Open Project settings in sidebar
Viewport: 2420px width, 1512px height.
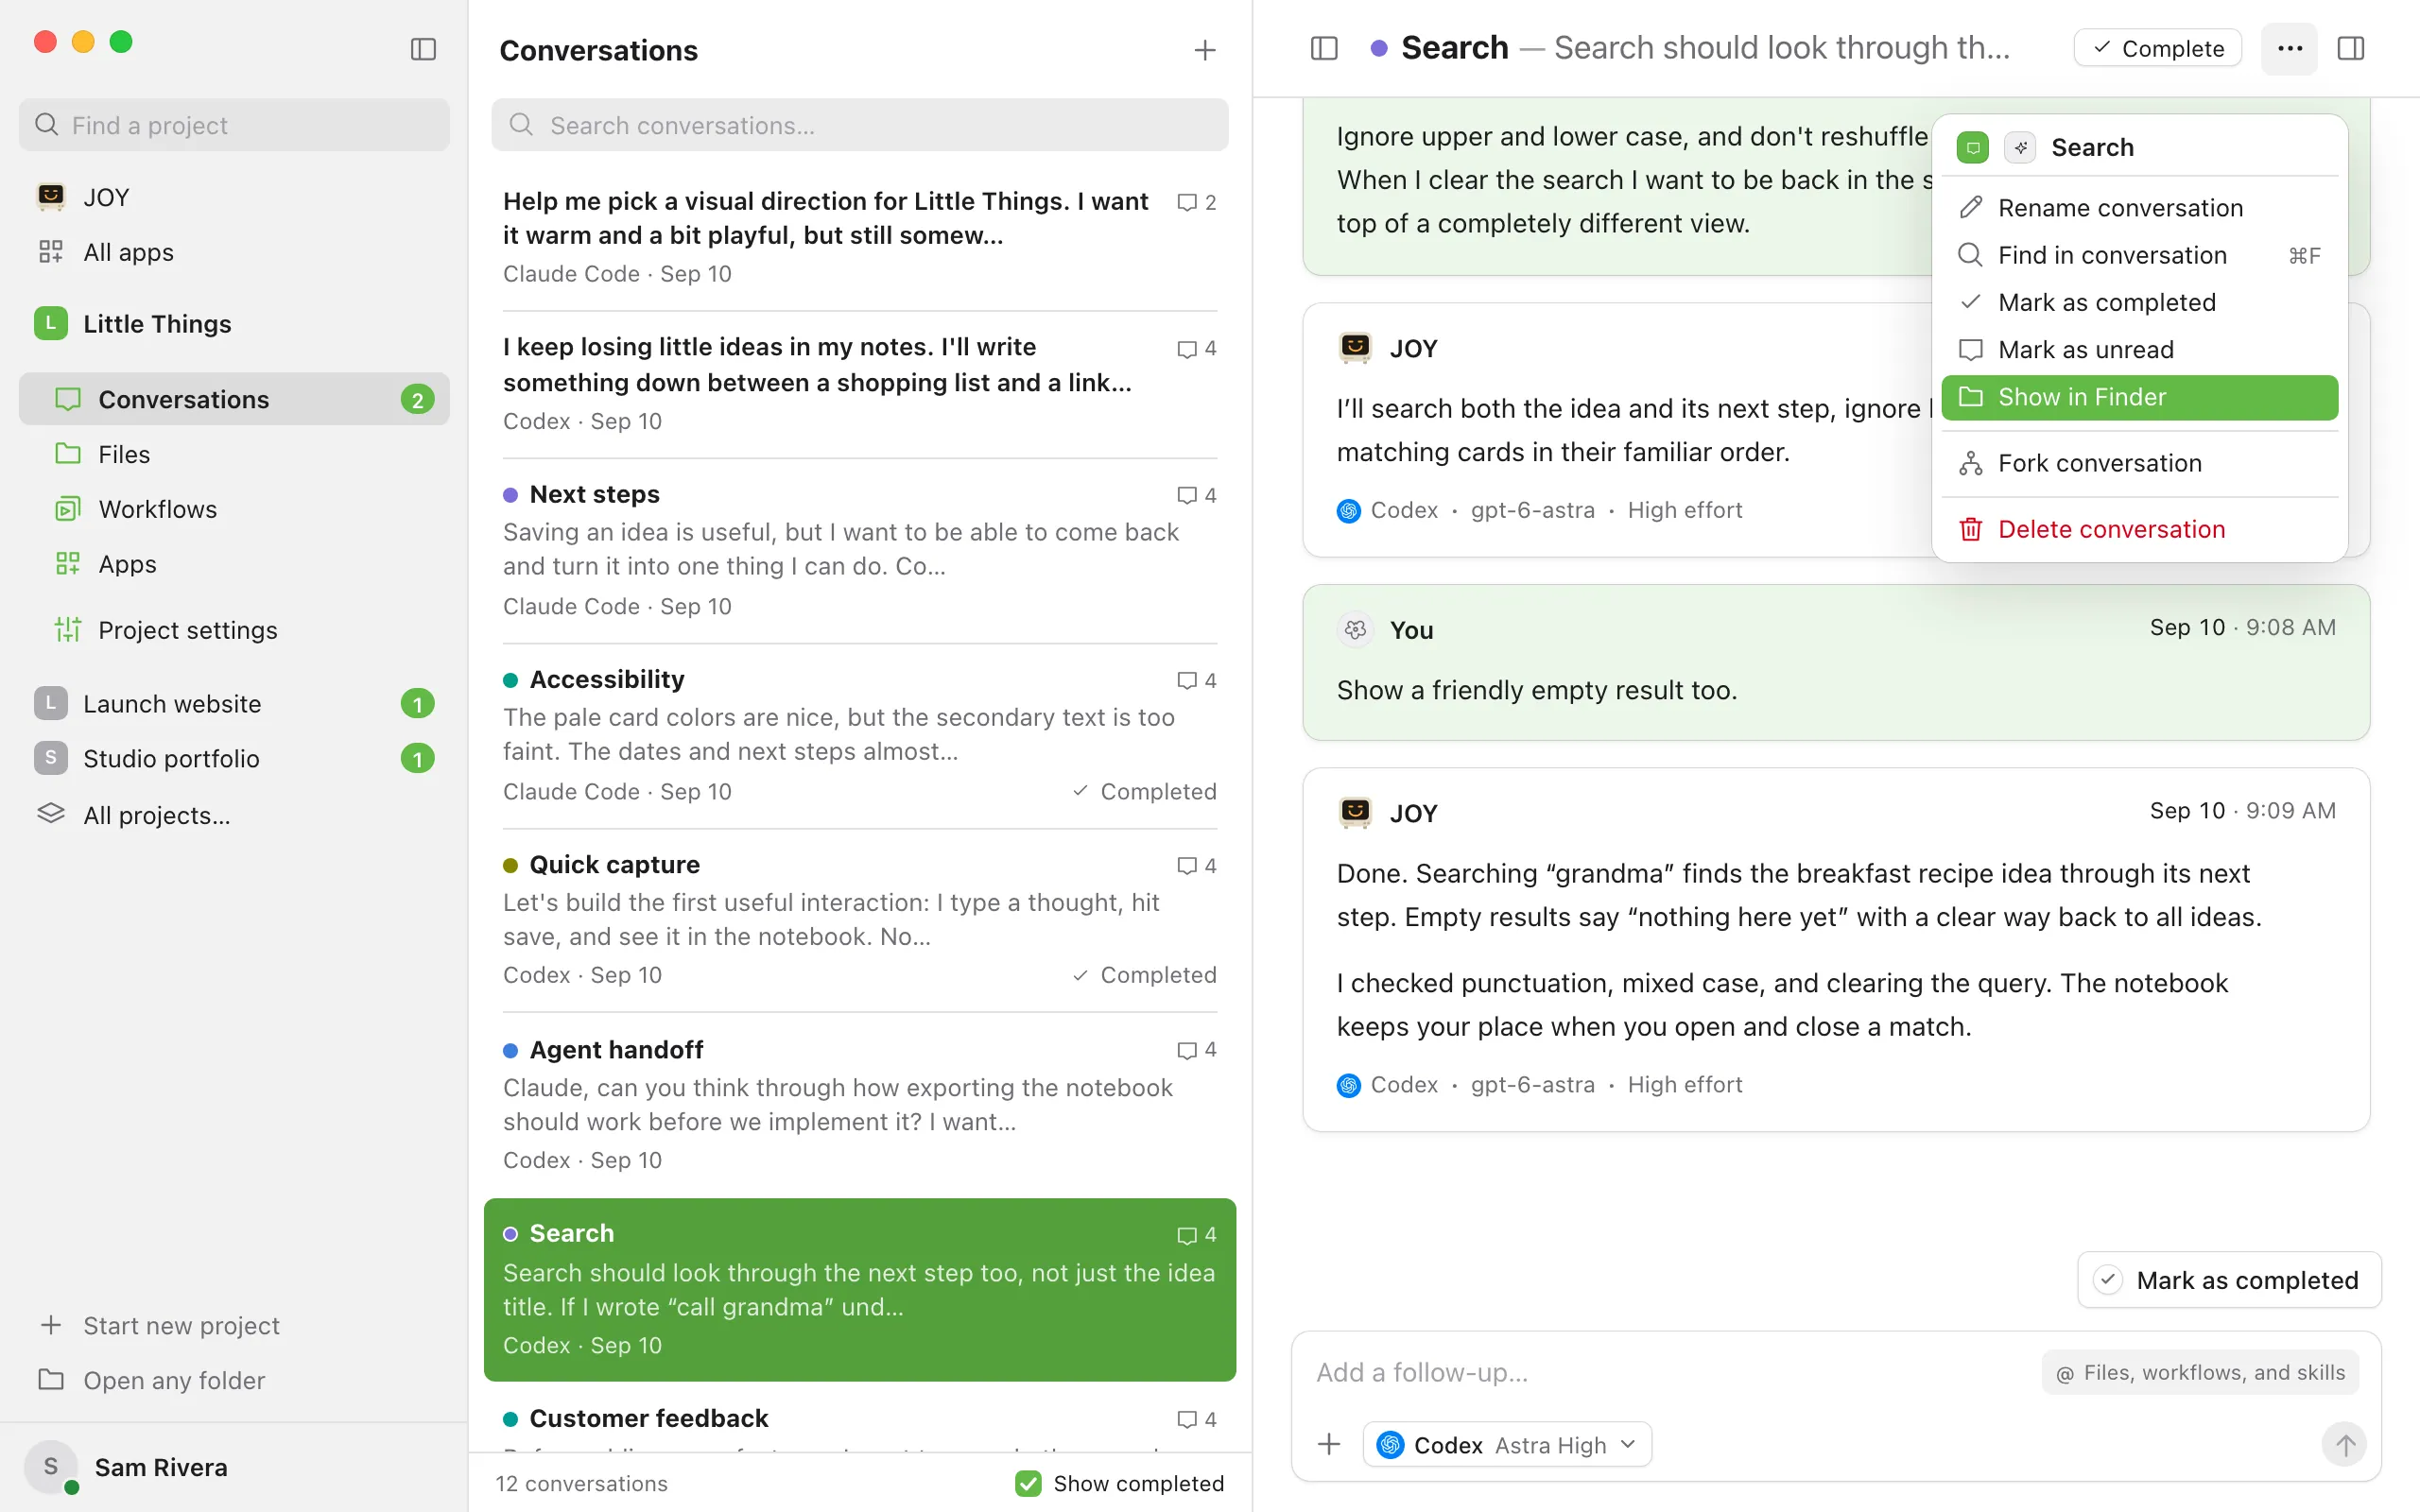pyautogui.click(x=234, y=630)
